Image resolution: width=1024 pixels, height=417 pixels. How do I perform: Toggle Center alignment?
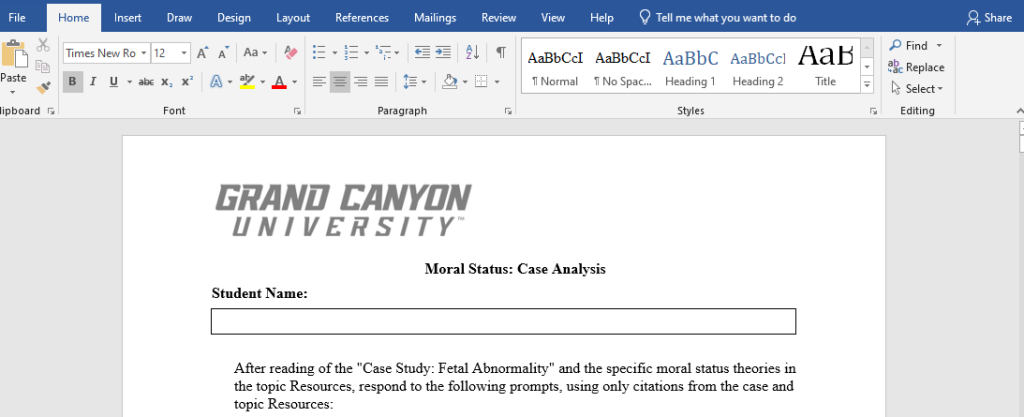(340, 82)
